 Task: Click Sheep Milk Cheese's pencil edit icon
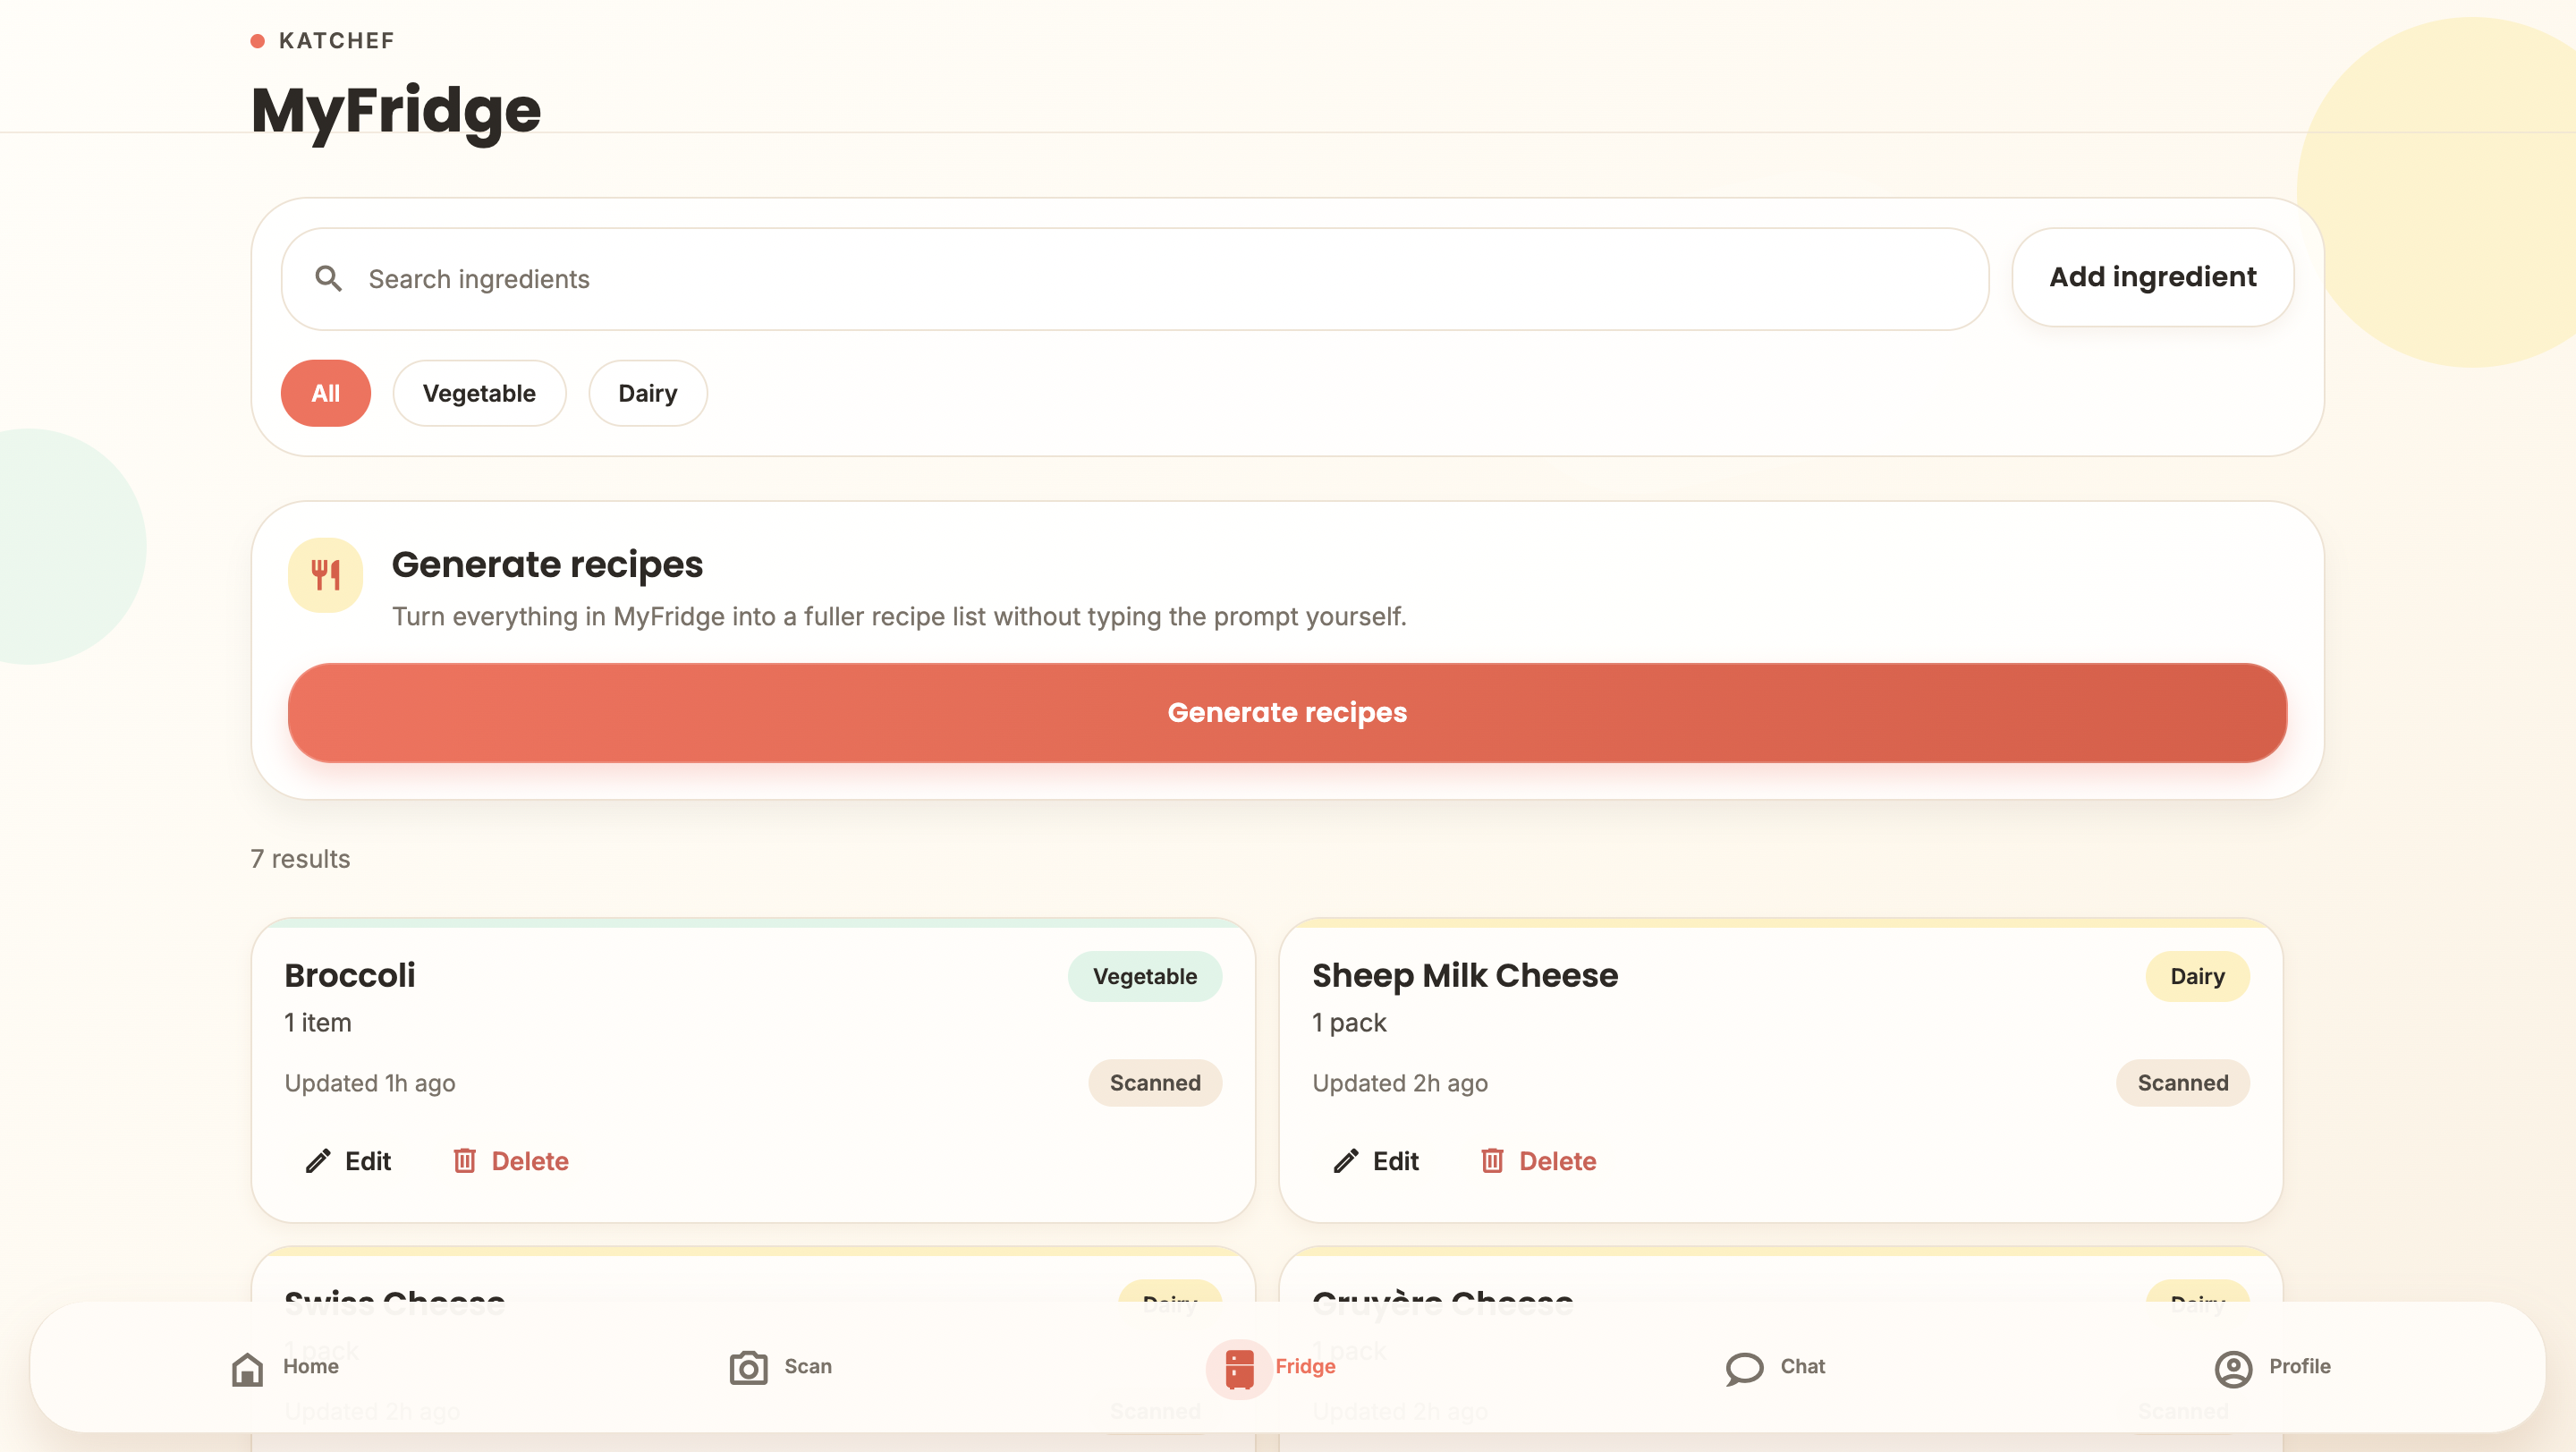[1346, 1160]
